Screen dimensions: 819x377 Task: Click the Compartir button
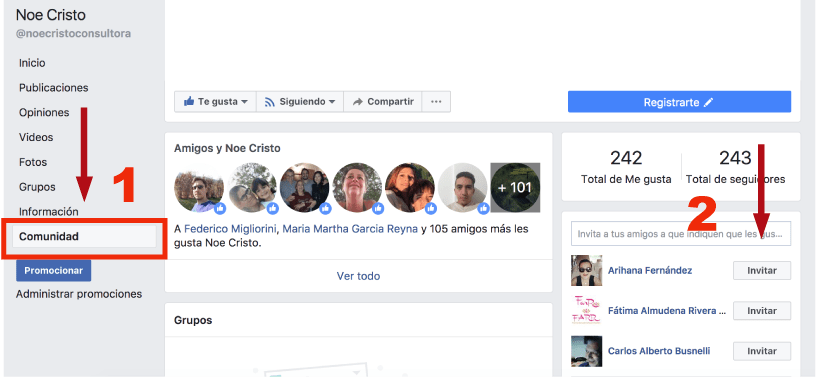tap(383, 102)
